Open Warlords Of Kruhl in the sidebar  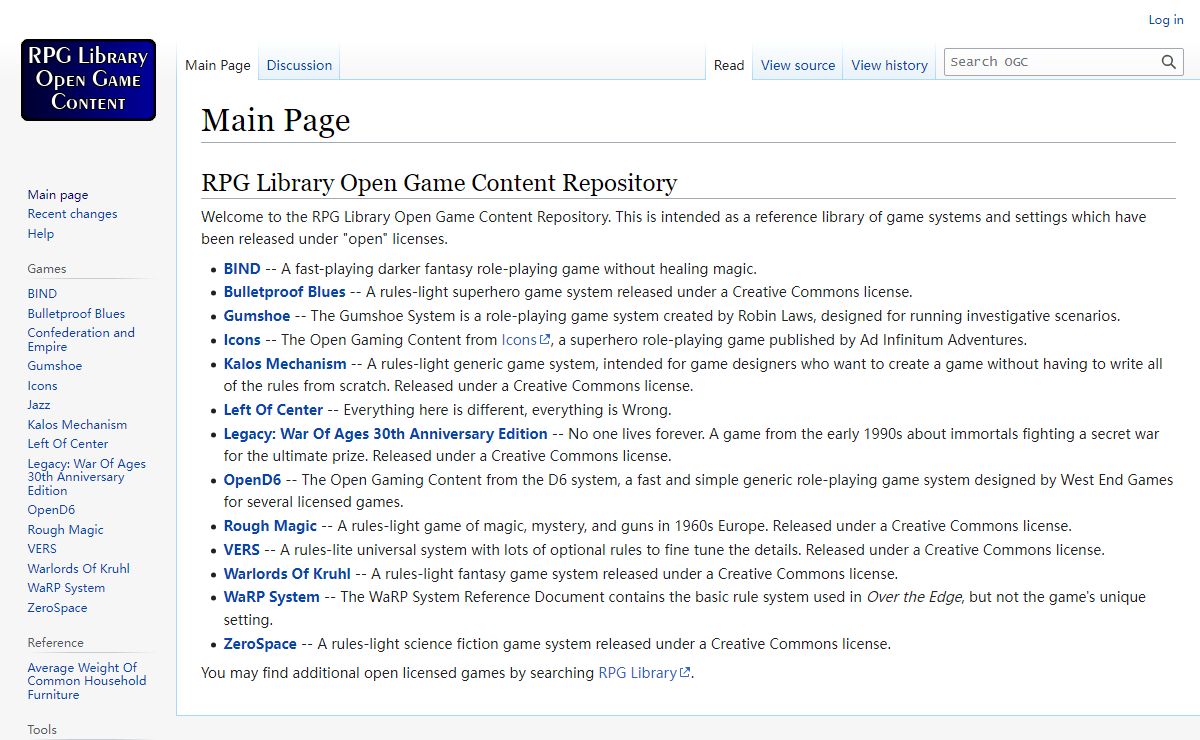click(x=79, y=569)
